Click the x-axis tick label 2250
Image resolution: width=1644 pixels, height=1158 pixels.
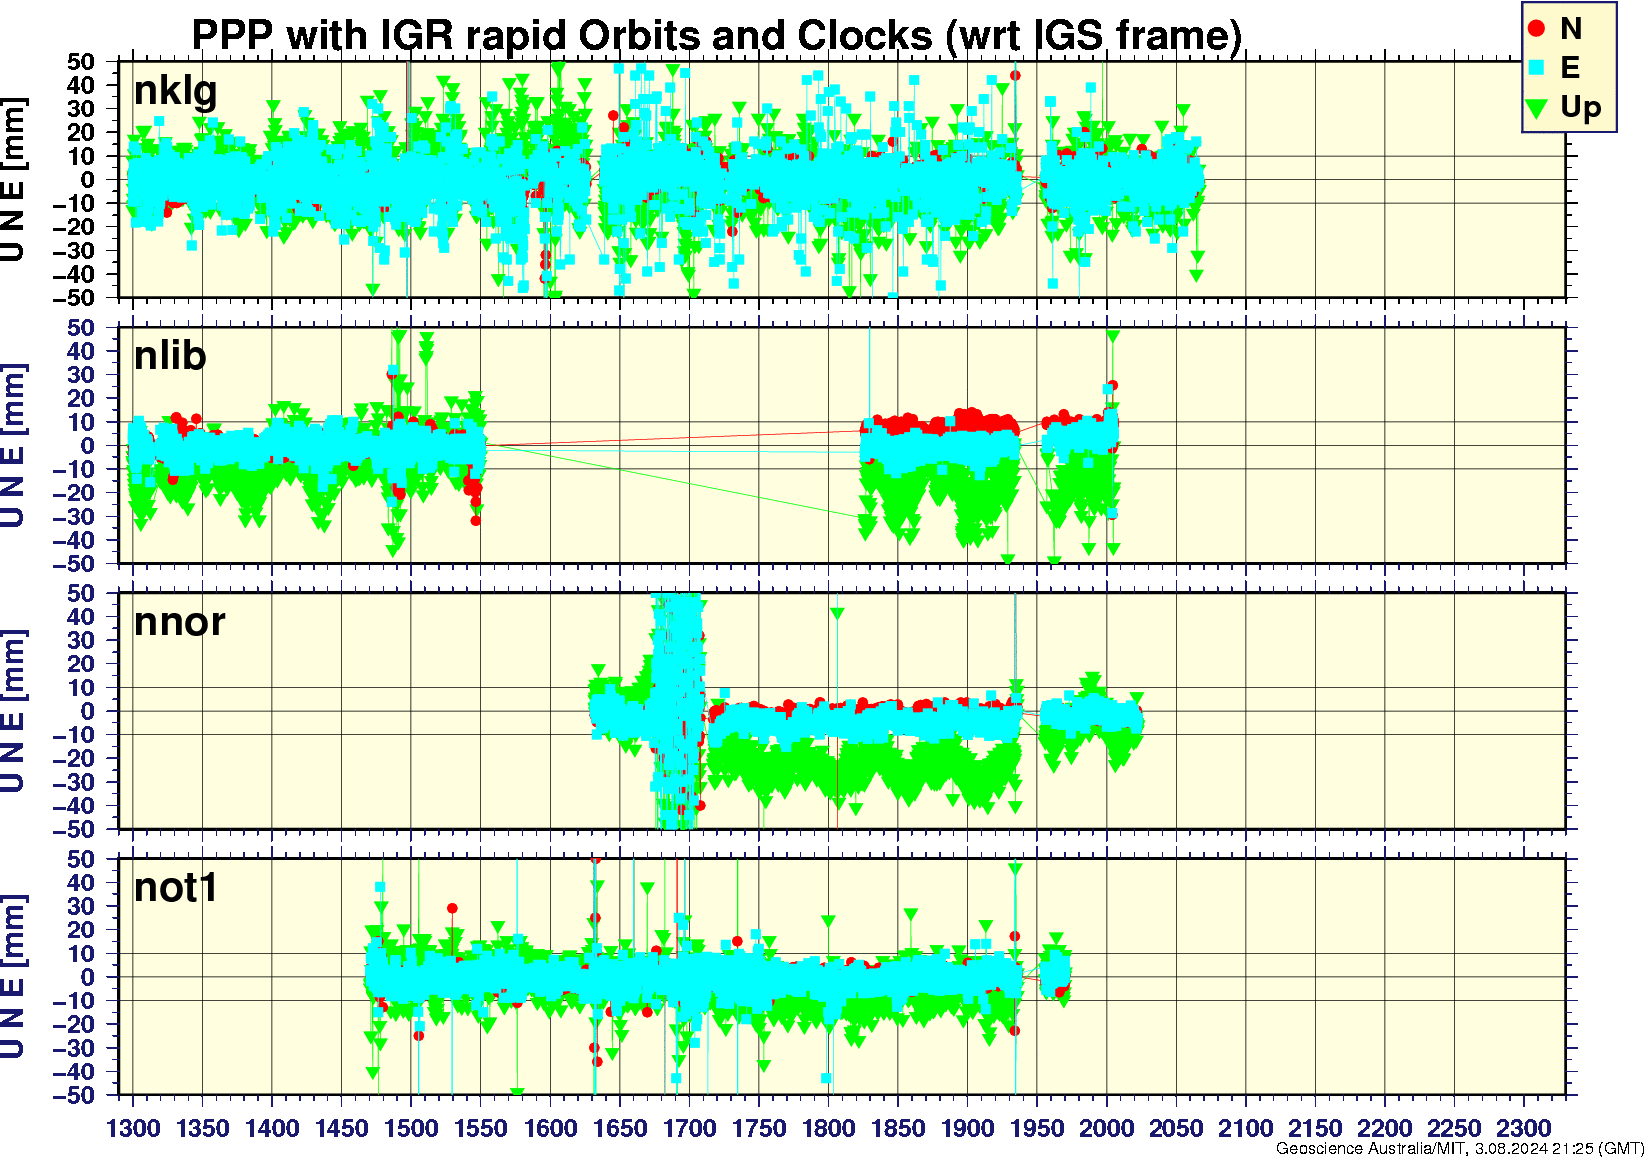[1454, 1128]
